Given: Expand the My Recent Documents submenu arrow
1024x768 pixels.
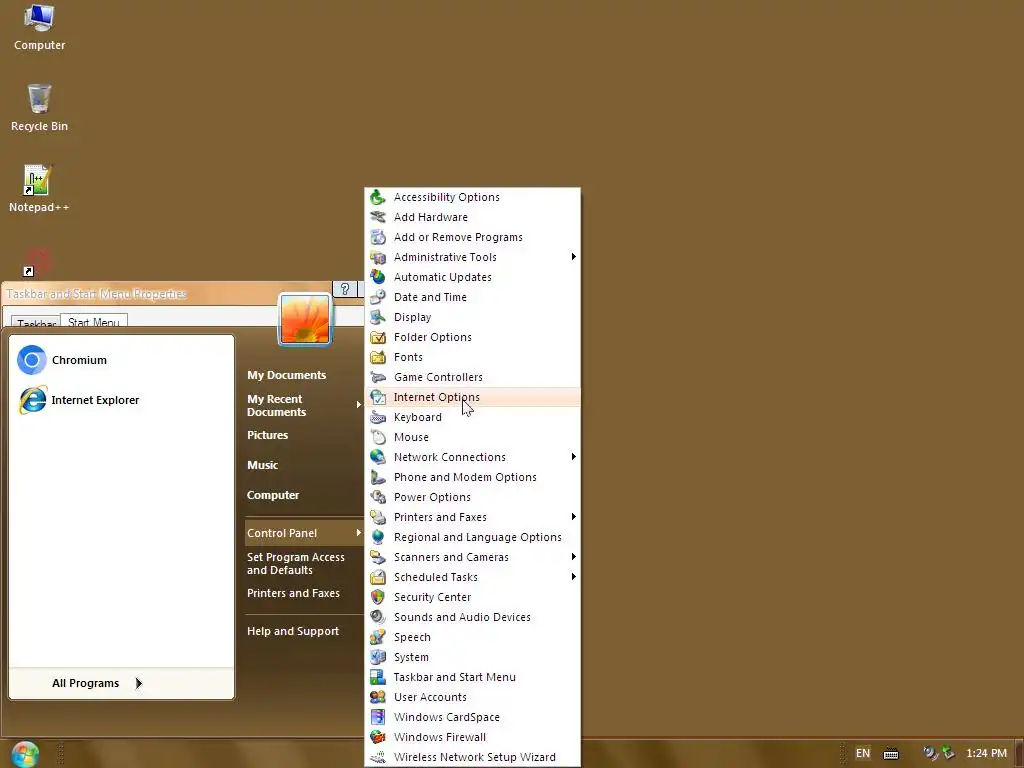Looking at the screenshot, I should point(358,405).
